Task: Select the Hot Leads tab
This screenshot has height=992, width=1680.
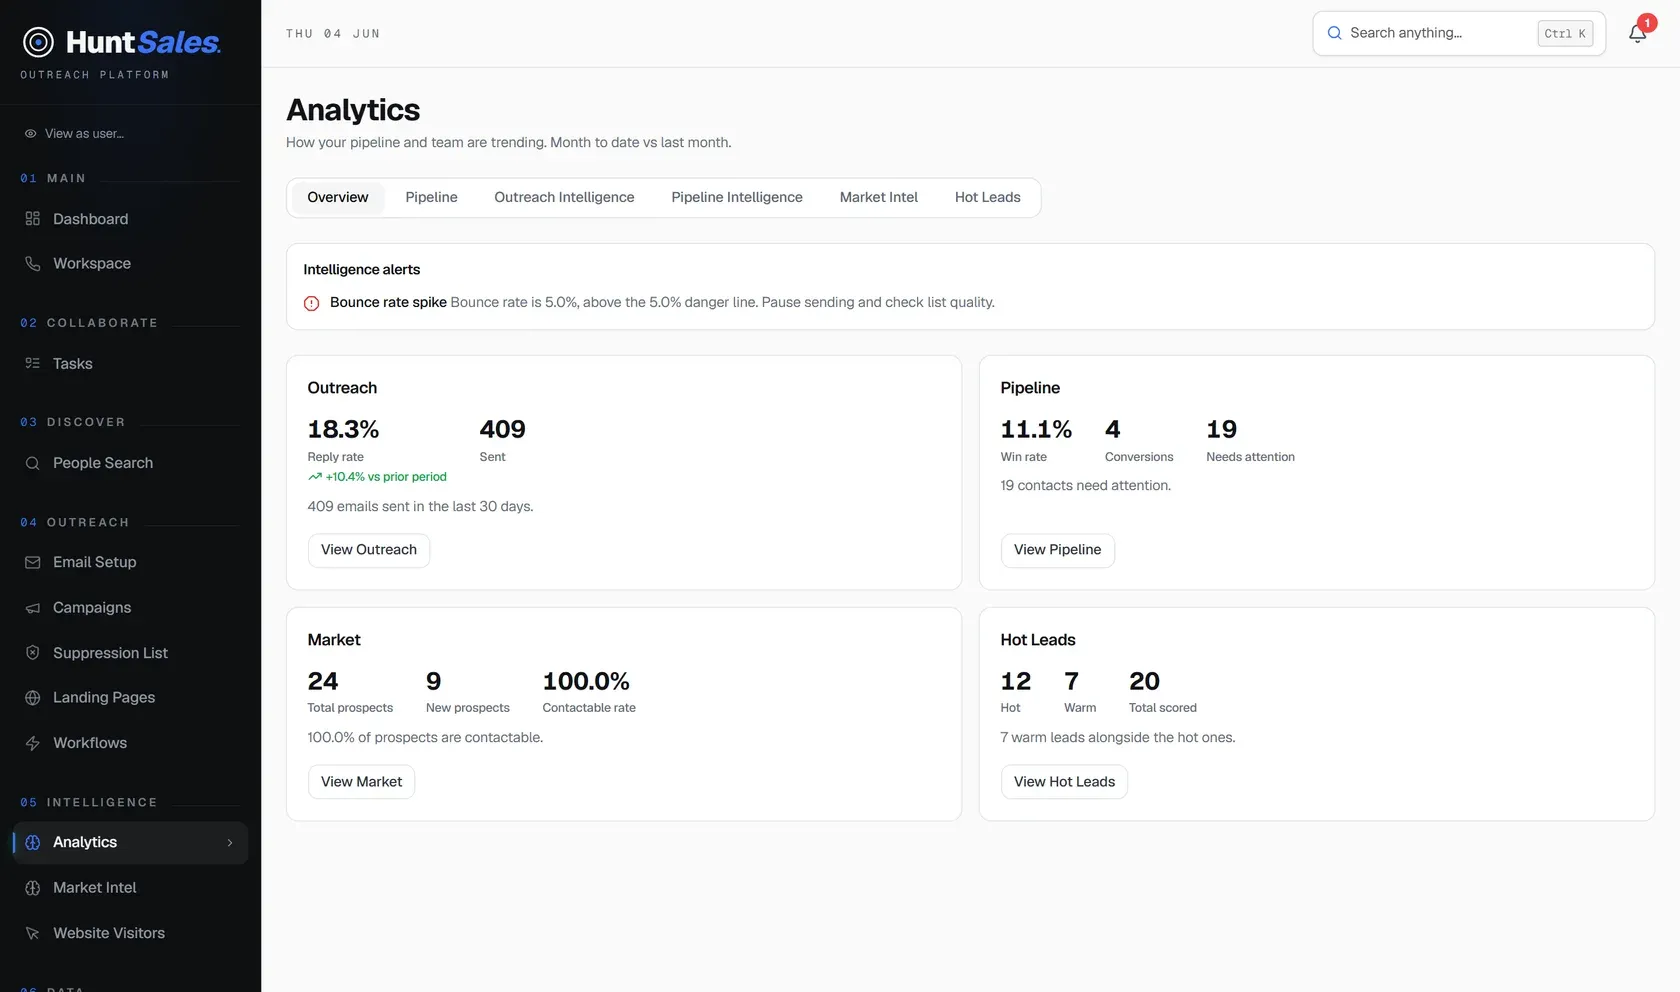Action: coord(988,198)
